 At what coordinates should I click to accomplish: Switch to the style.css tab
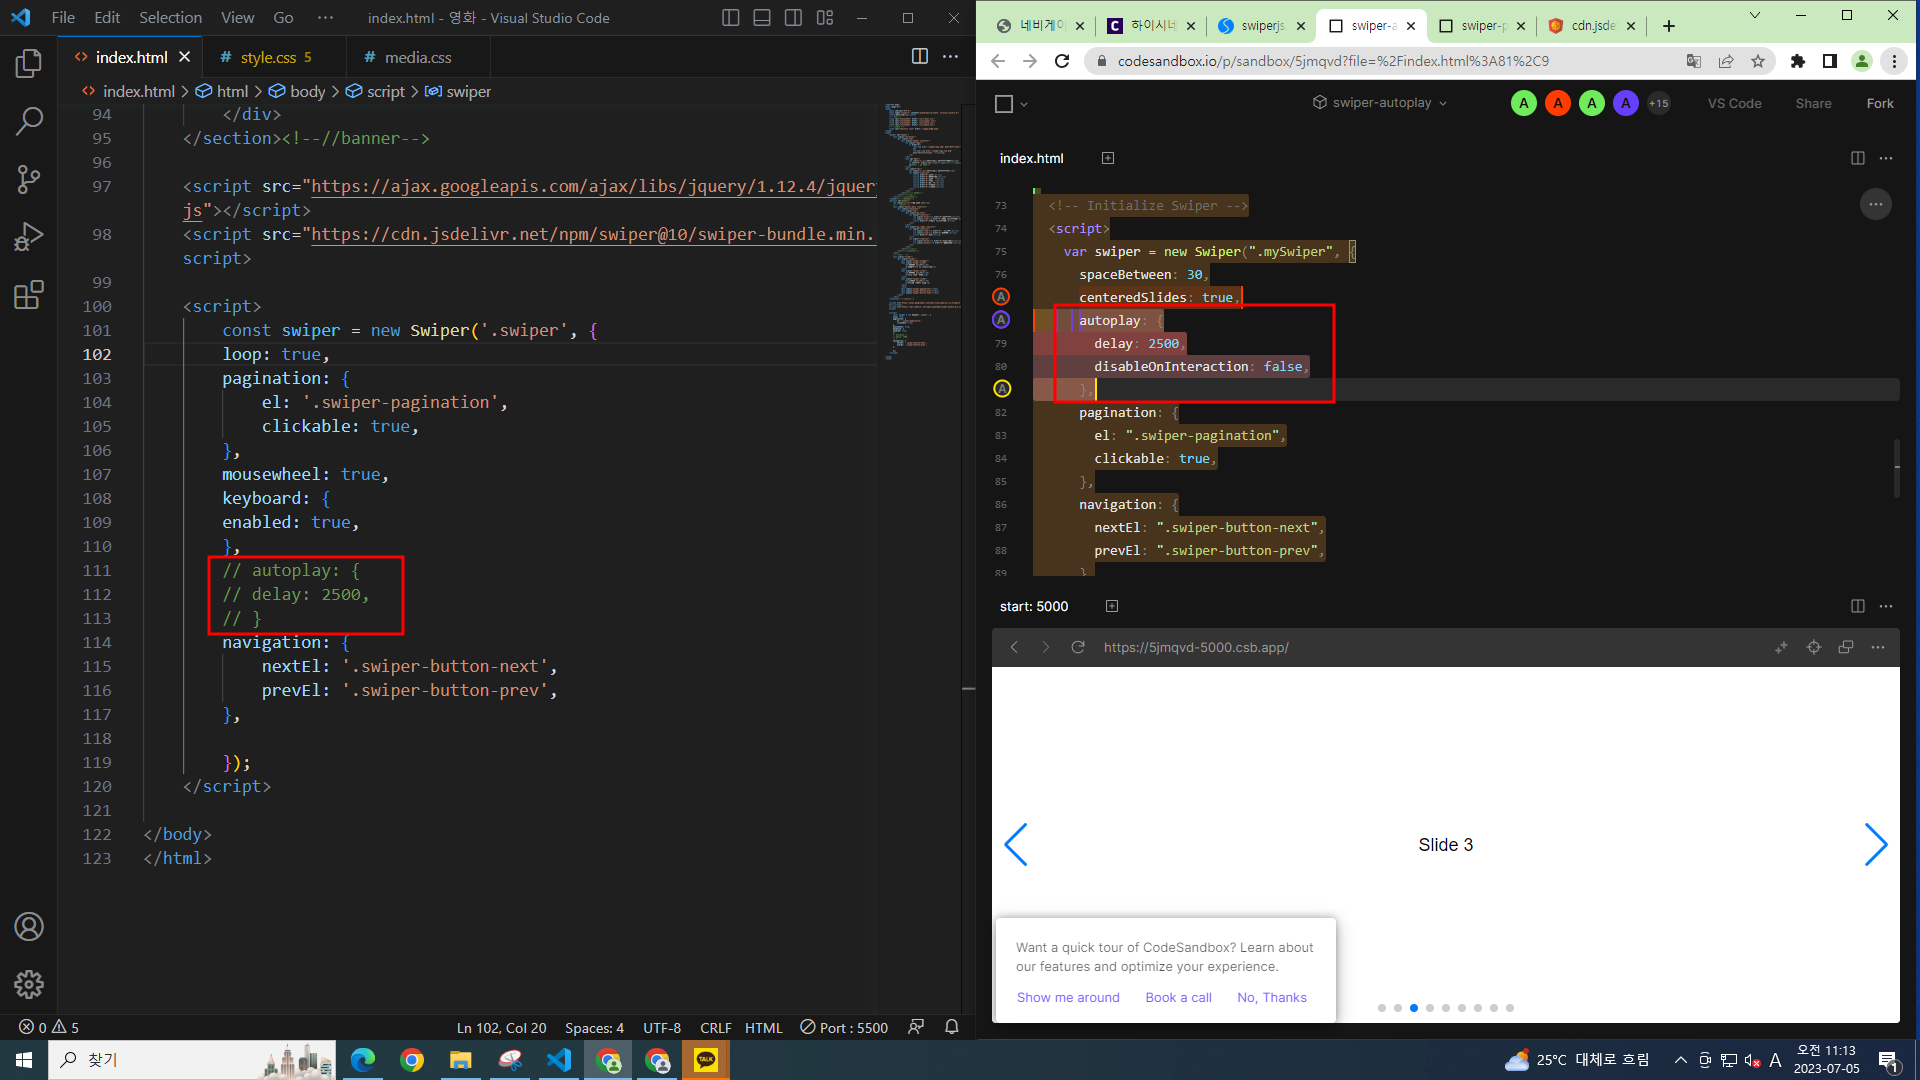268,58
